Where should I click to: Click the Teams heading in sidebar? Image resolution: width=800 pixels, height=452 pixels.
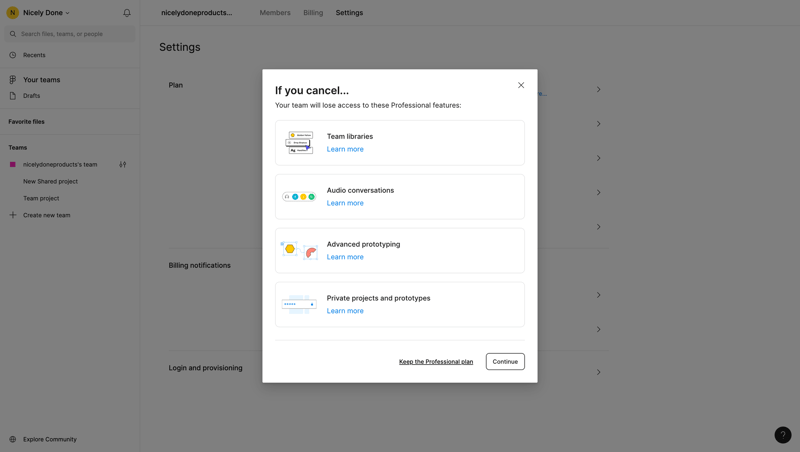(18, 147)
